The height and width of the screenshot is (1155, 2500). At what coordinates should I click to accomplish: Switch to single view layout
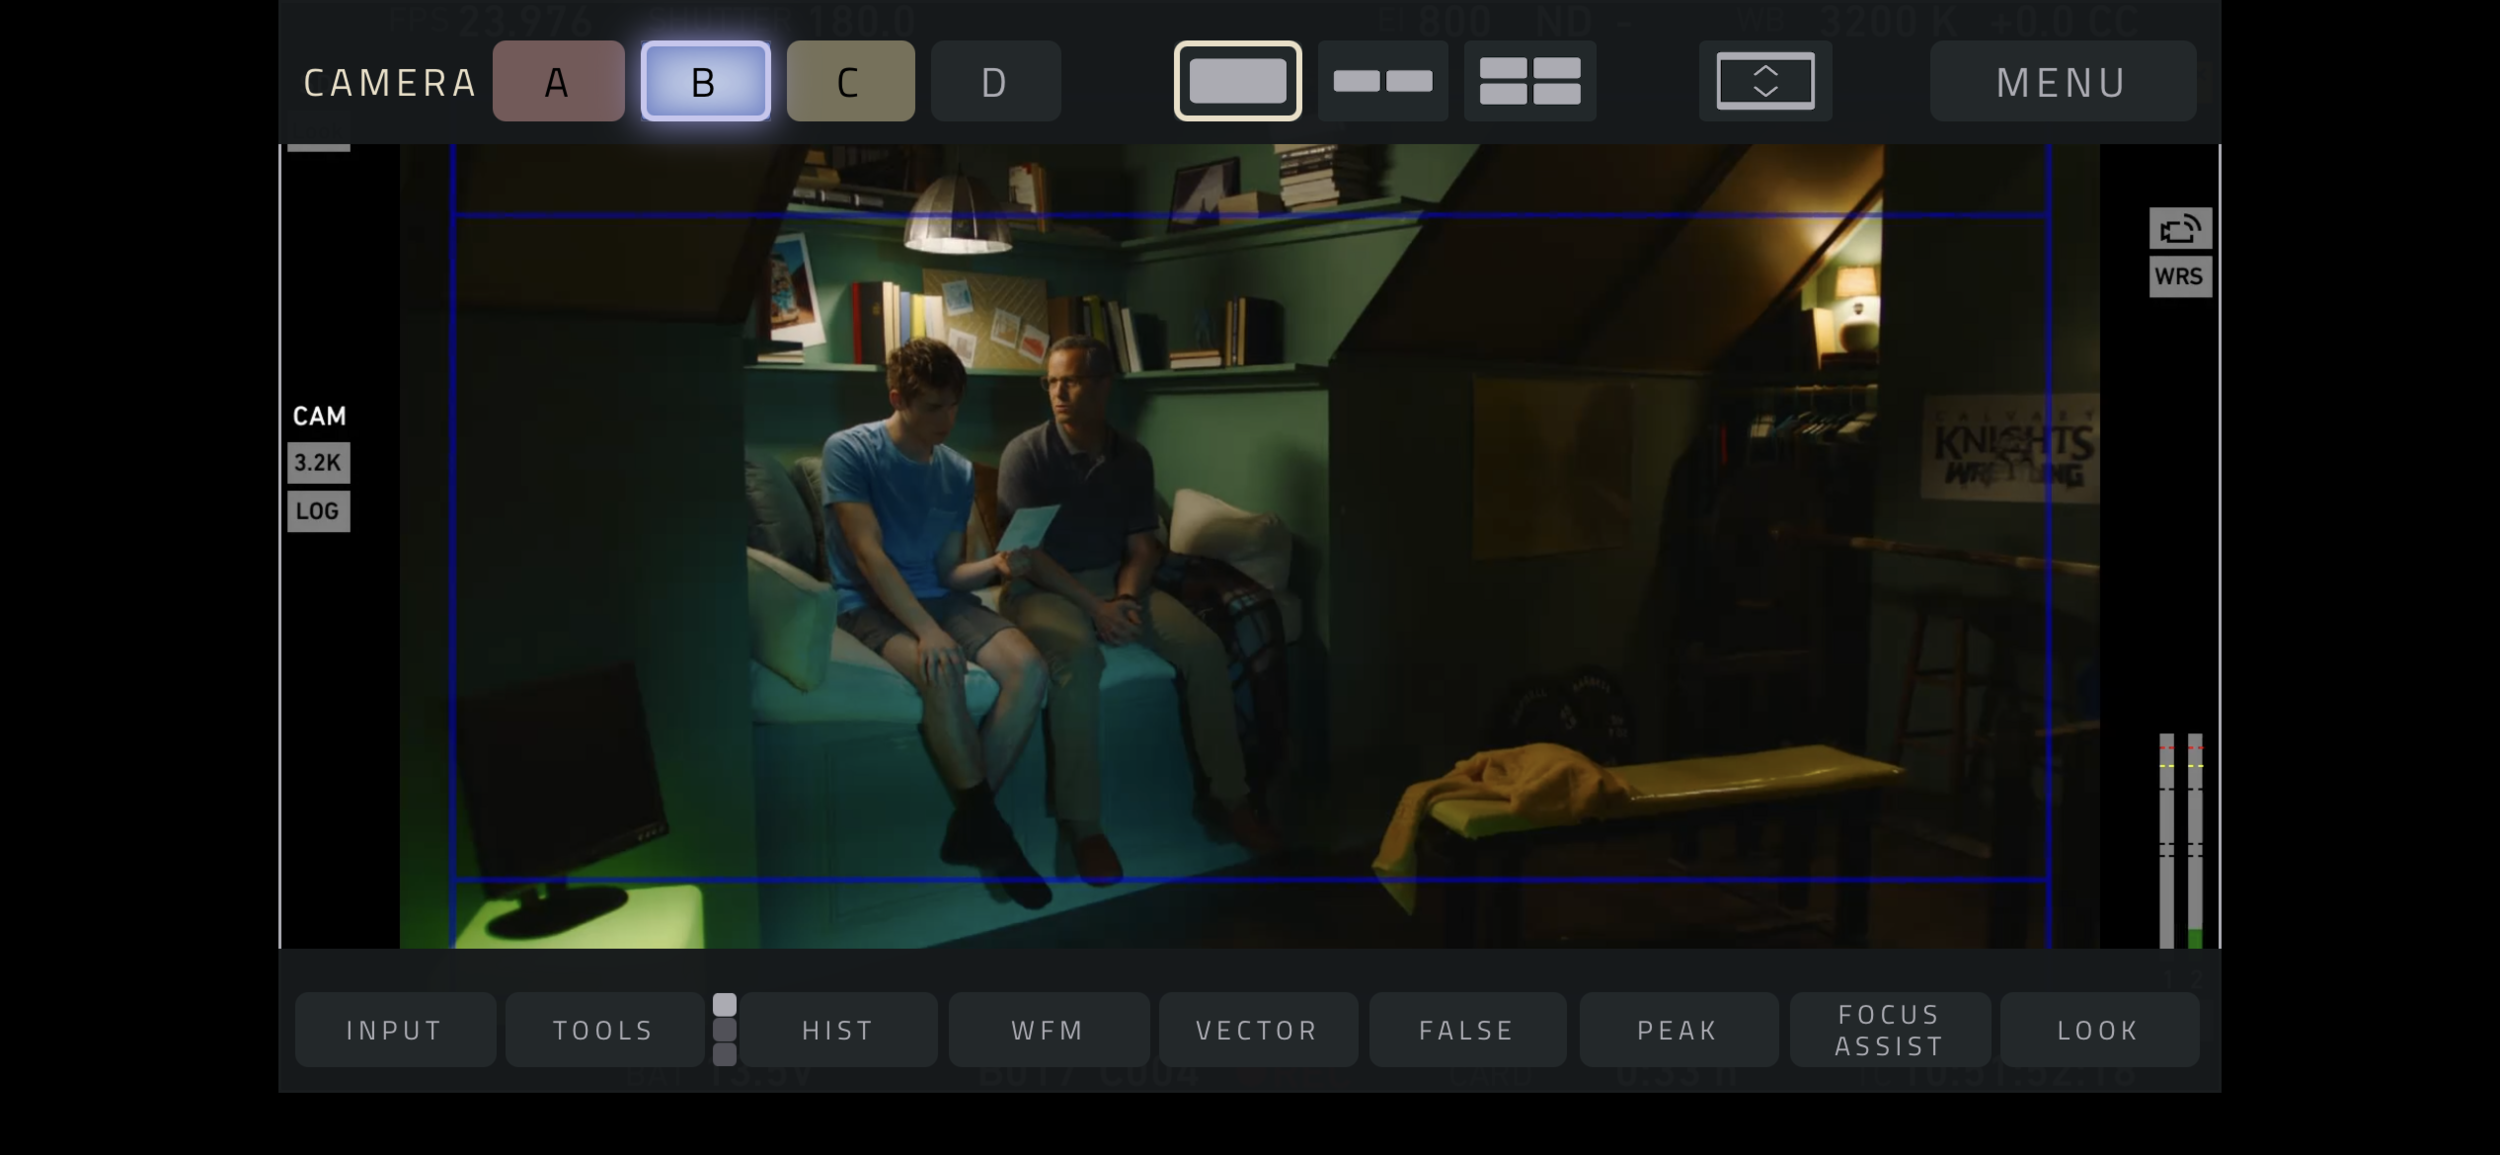[x=1237, y=81]
